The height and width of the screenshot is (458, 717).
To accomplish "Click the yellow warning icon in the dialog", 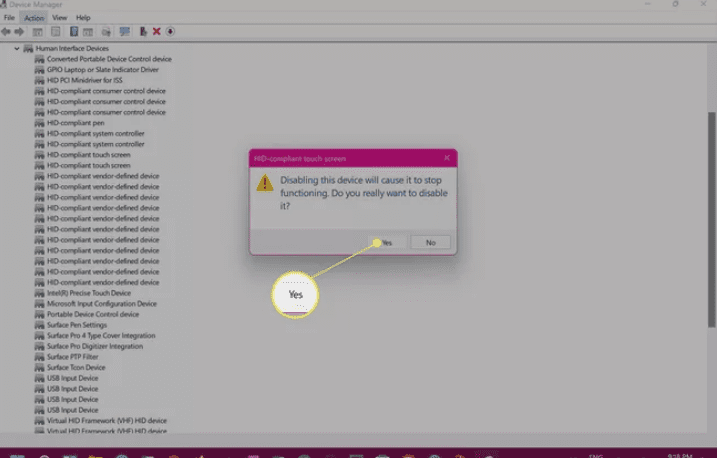I will pos(264,183).
